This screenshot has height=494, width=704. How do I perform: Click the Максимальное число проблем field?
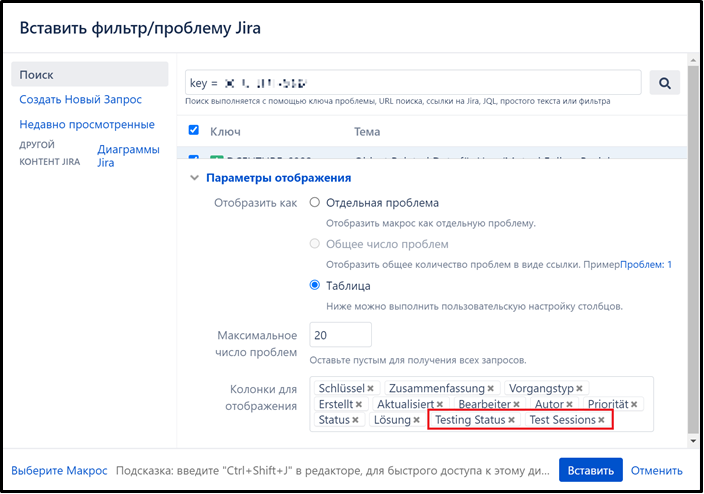(340, 335)
